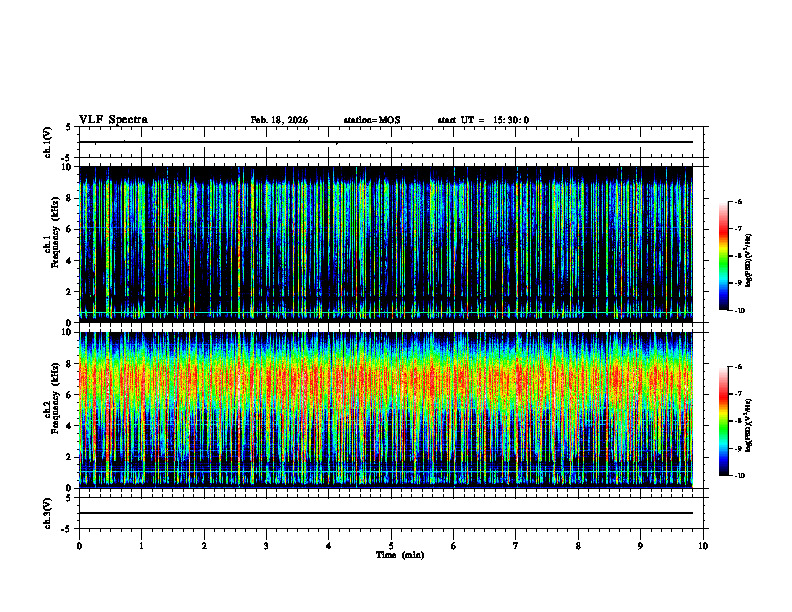Click the ch.1 color scale bar
The height and width of the screenshot is (612, 792).
[x=723, y=256]
